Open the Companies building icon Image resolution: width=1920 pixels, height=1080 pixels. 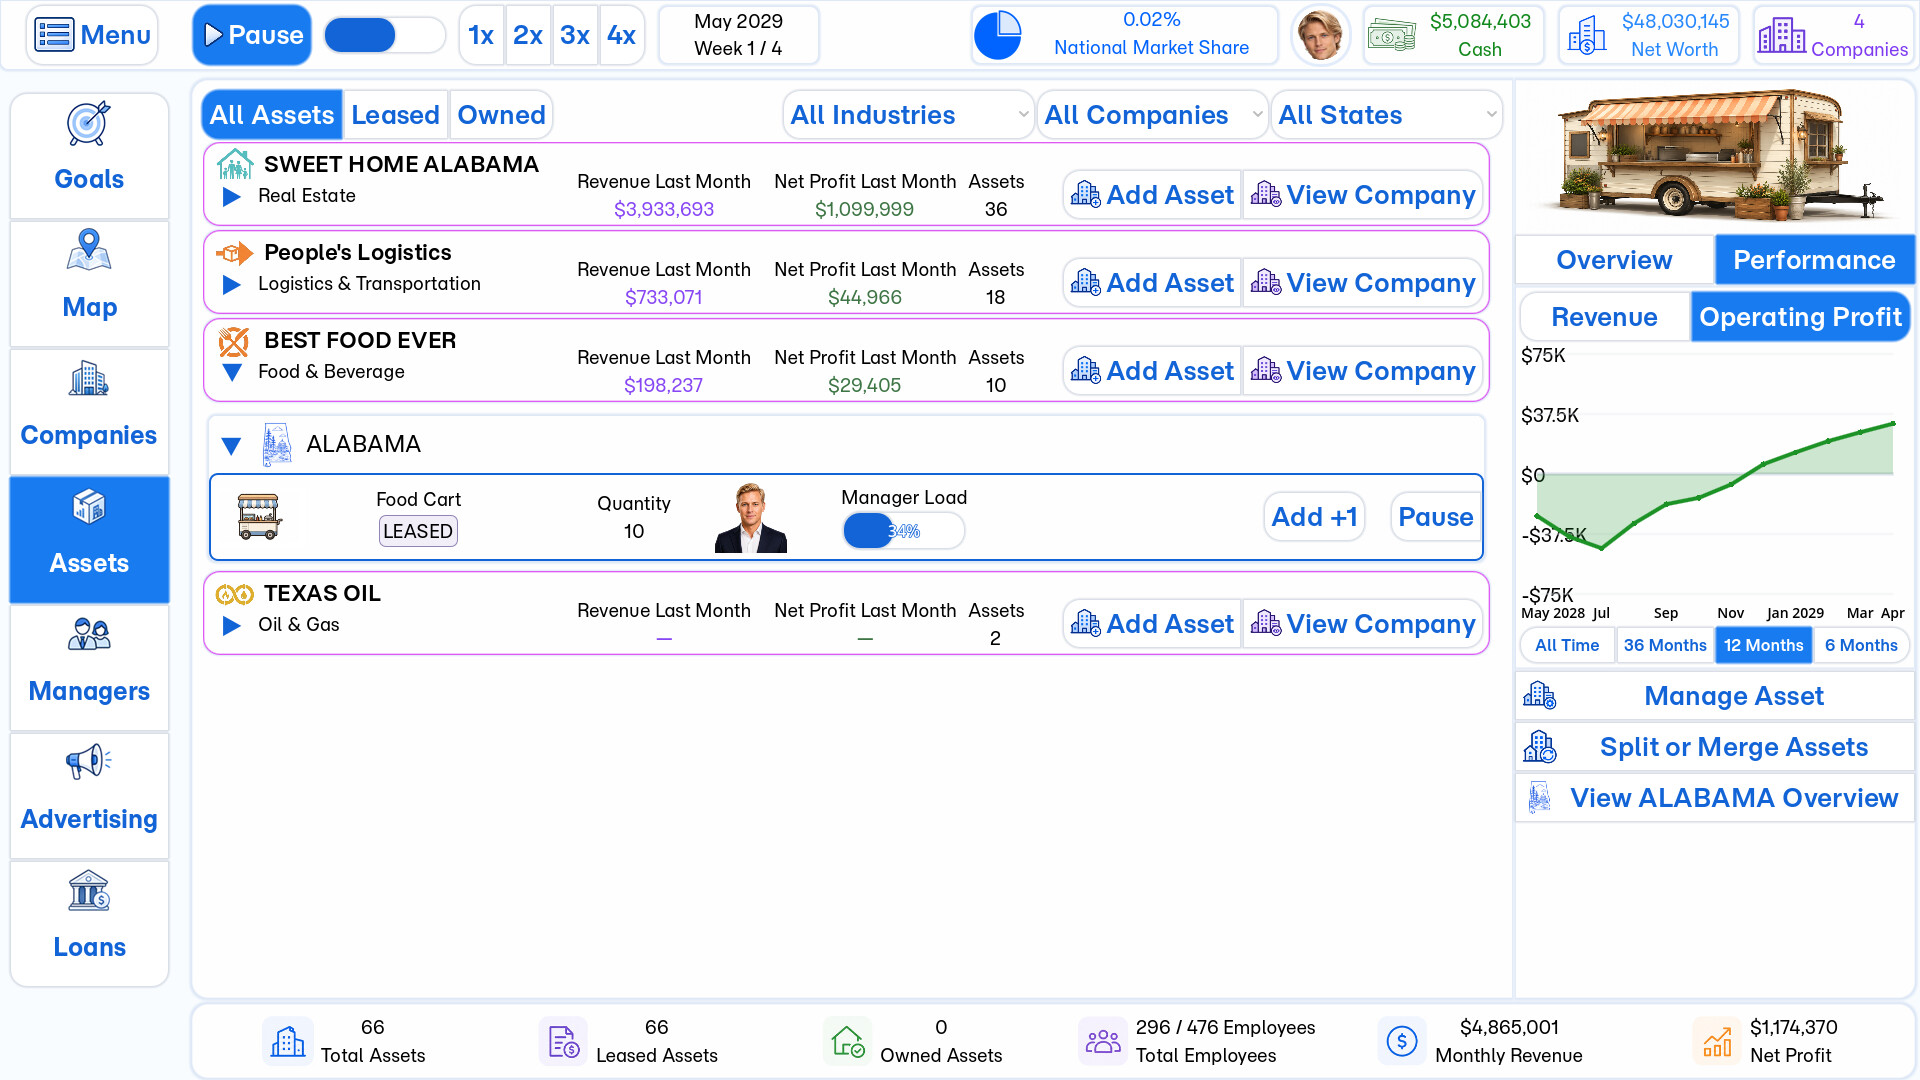[89, 379]
